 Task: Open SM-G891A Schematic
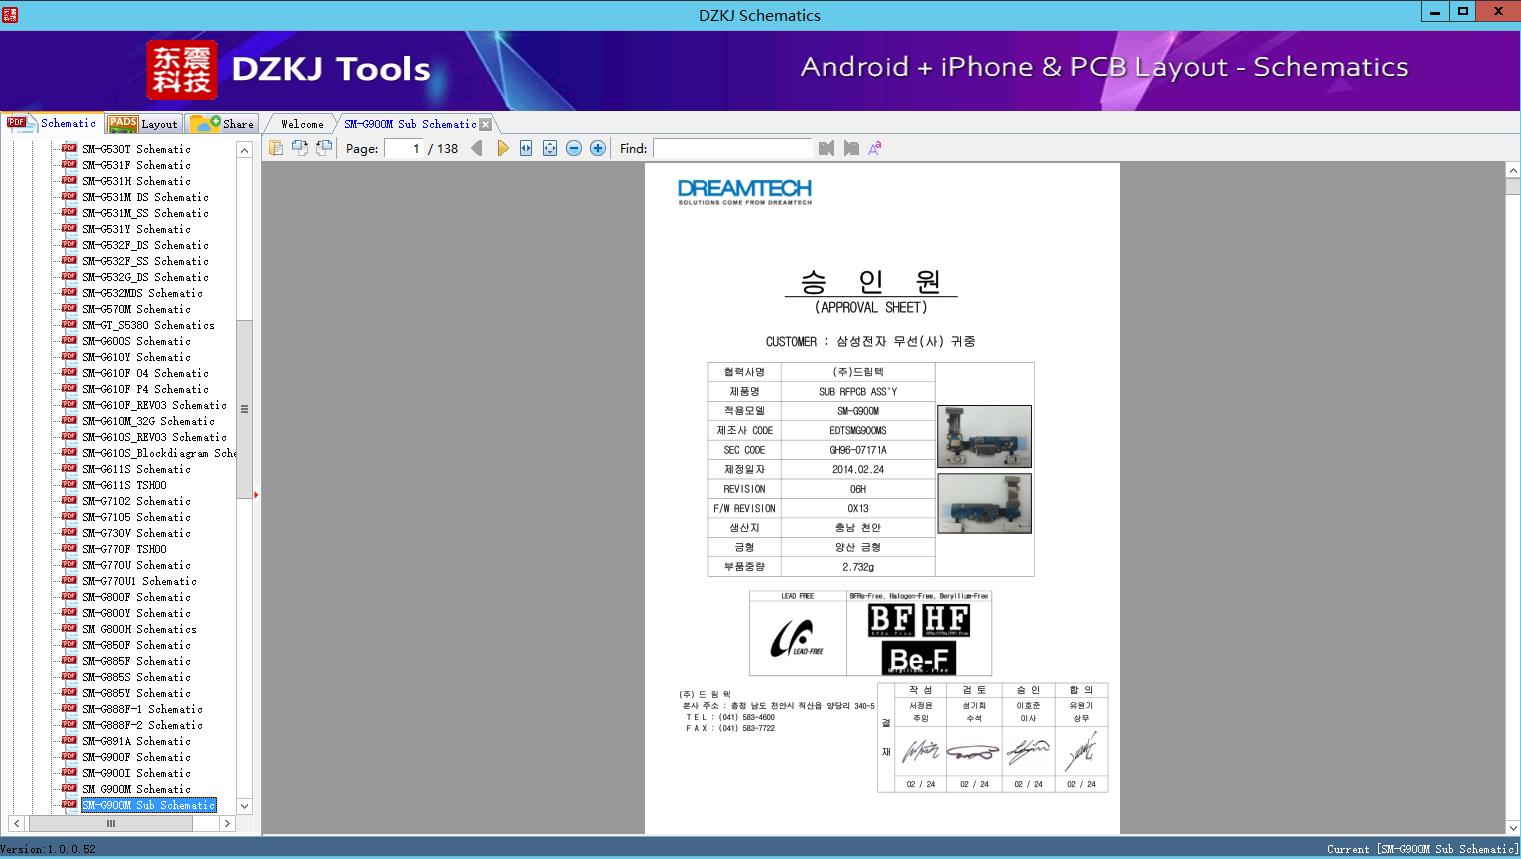pos(136,741)
